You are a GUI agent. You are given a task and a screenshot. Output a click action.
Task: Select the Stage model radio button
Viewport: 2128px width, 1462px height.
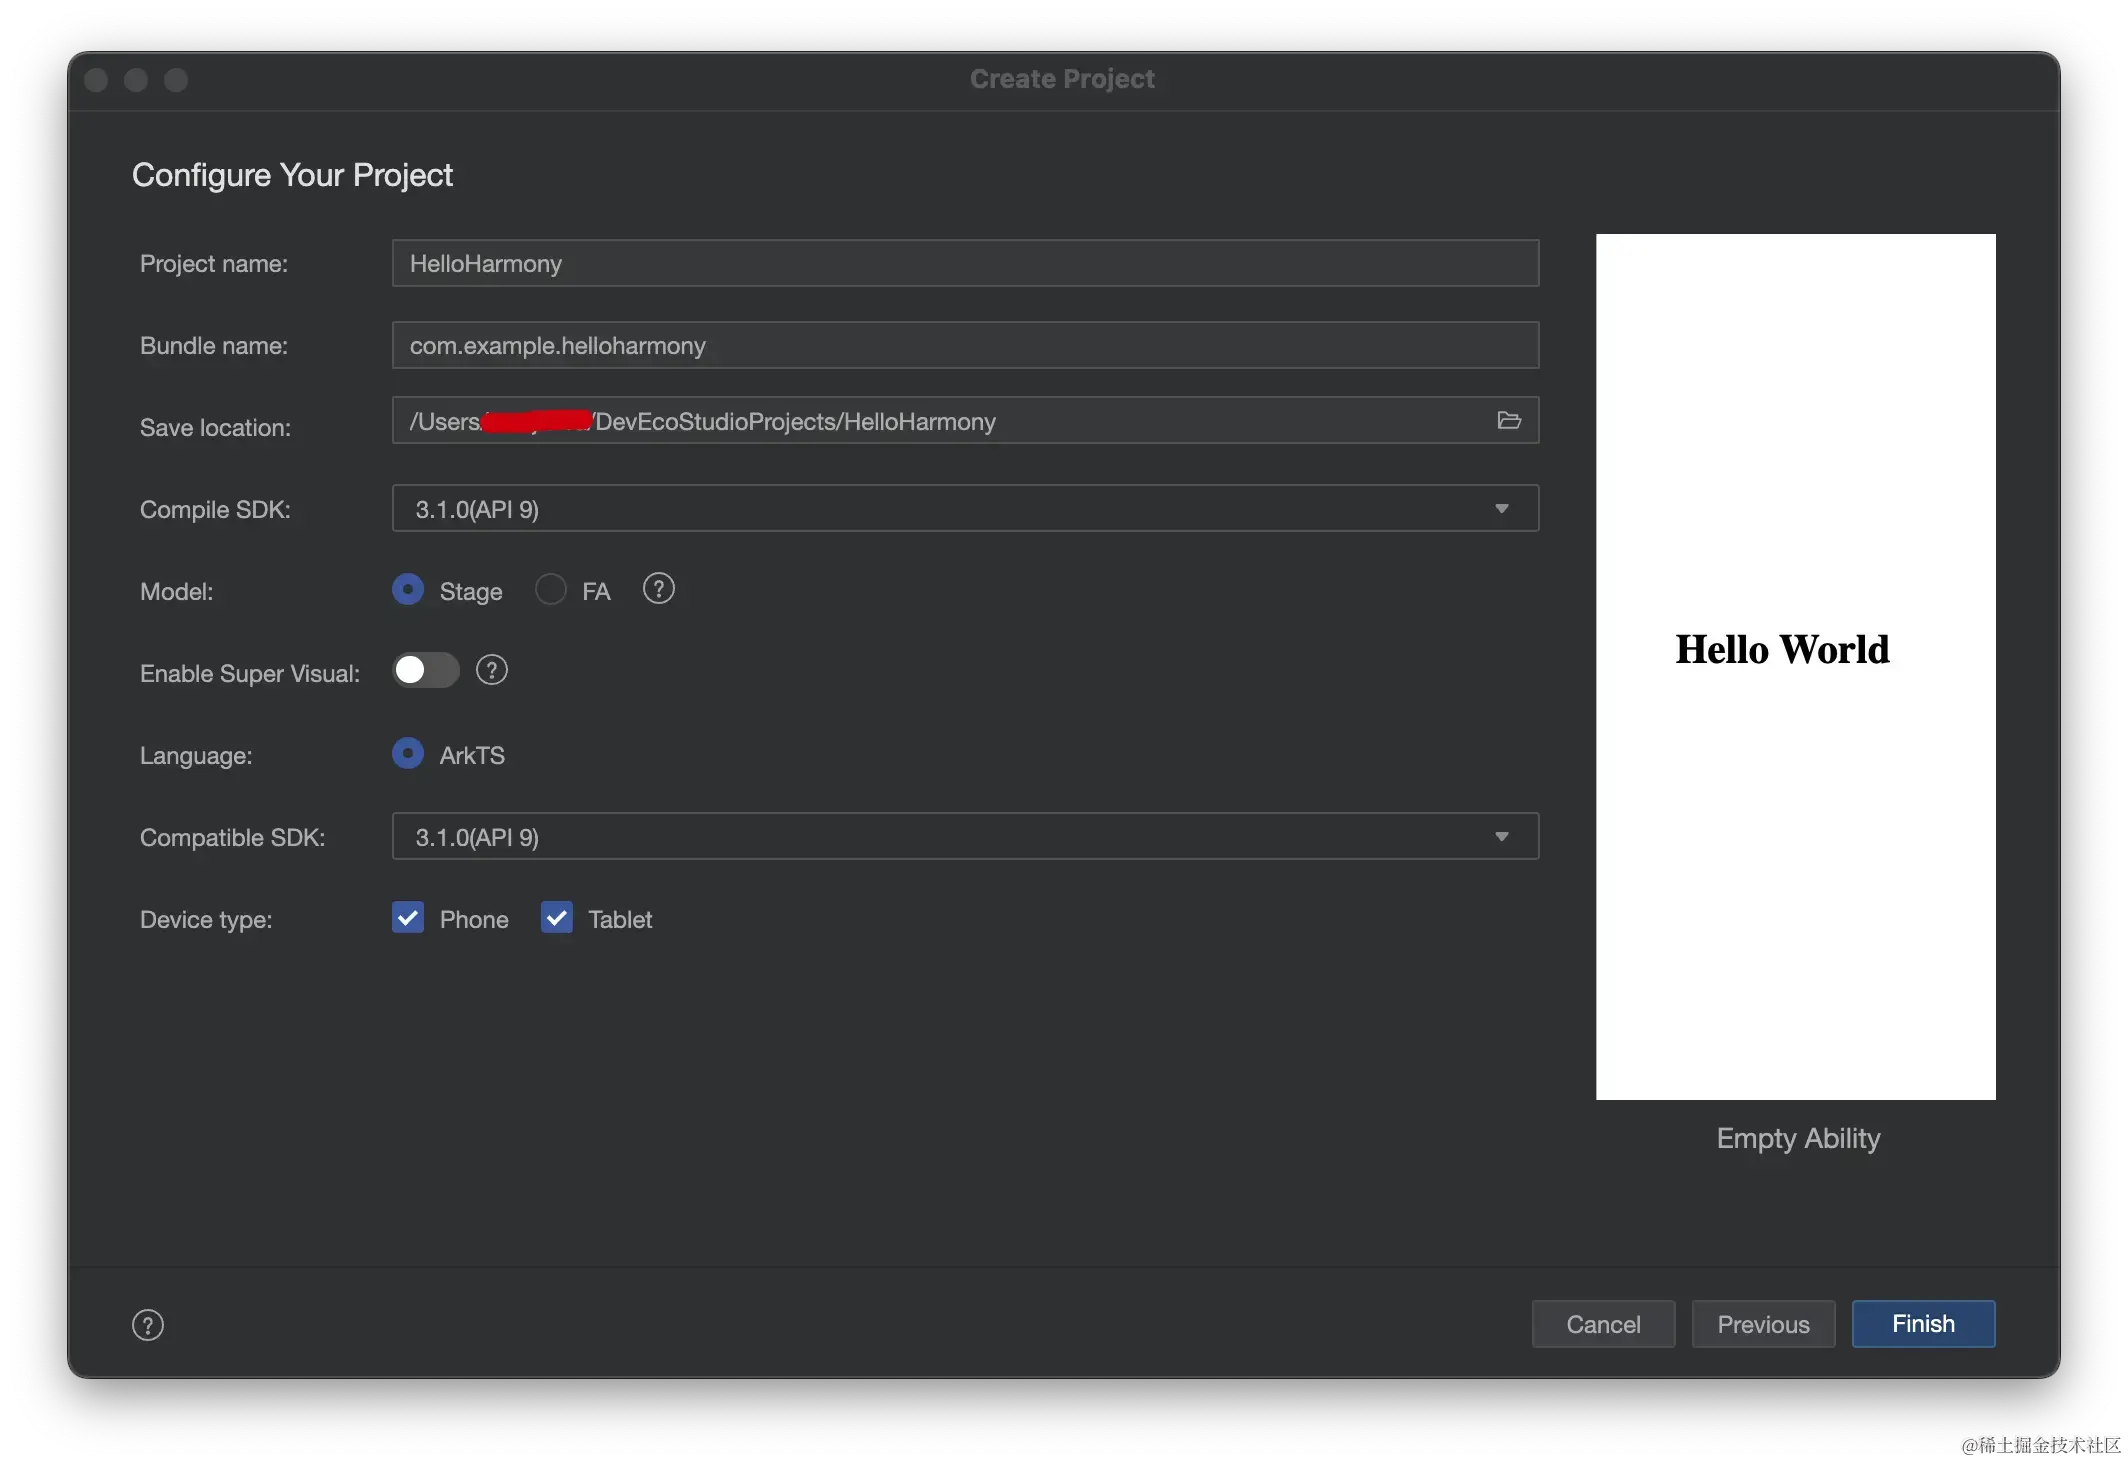coord(408,589)
